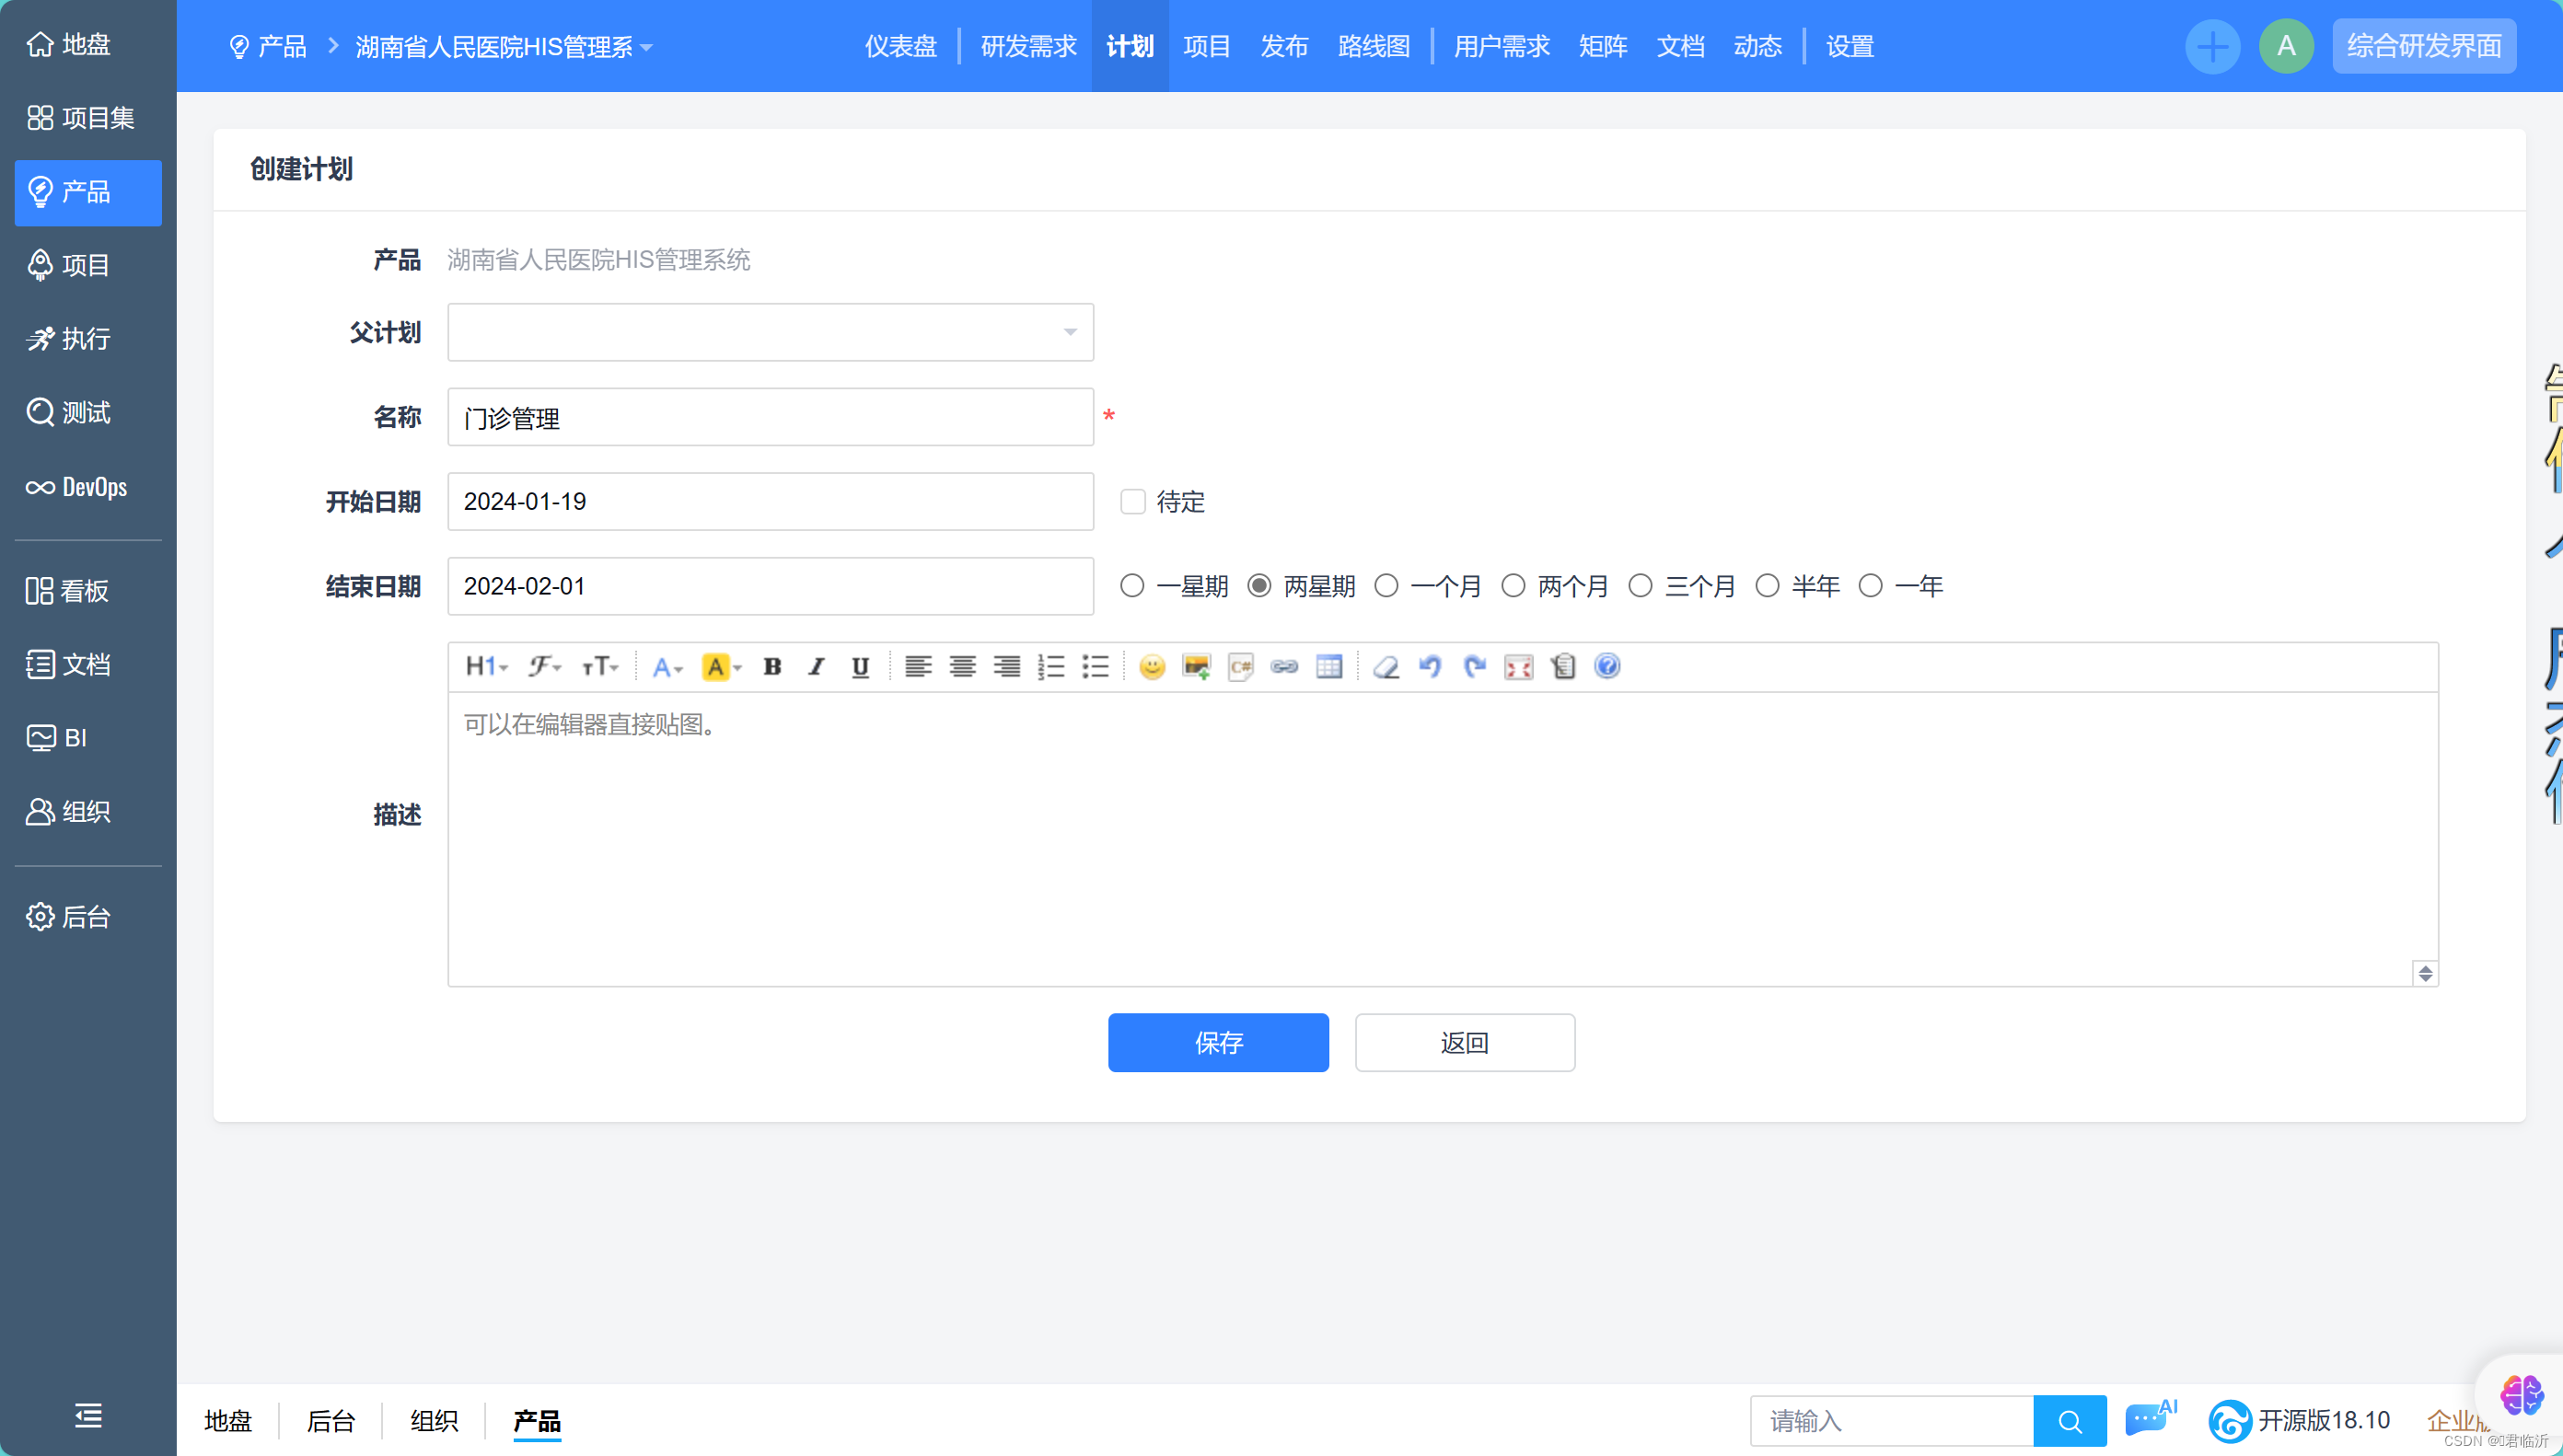Select the 一个月 duration option

pos(1386,586)
